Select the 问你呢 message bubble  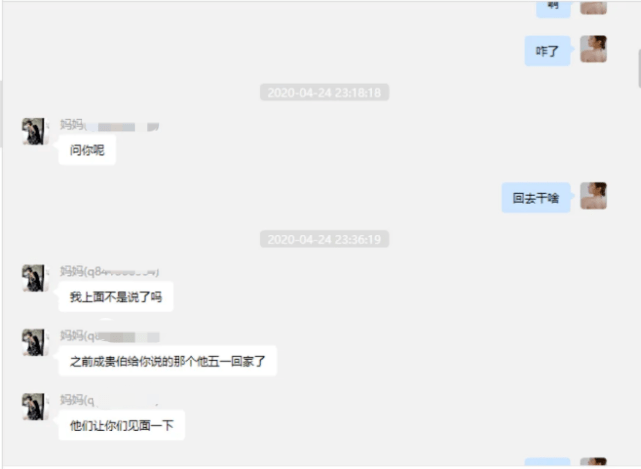(87, 150)
